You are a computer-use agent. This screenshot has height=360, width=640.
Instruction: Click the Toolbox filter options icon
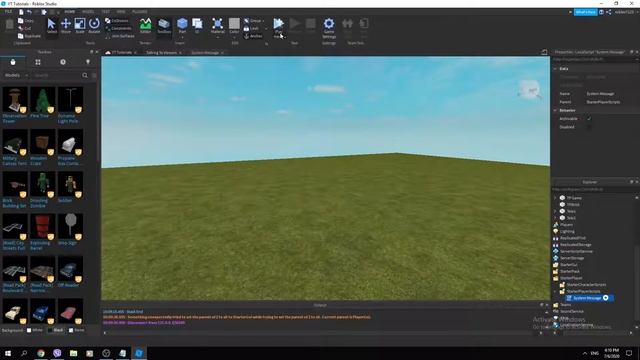click(94, 75)
